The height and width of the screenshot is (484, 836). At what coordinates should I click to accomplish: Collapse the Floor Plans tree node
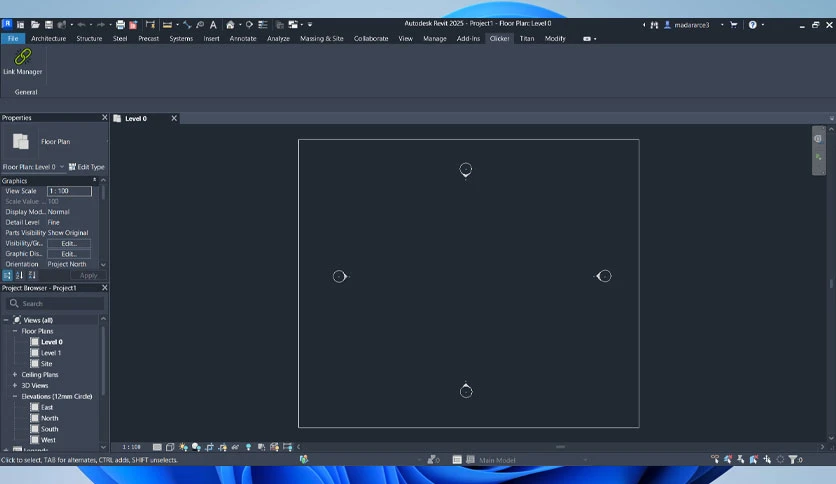(x=15, y=331)
